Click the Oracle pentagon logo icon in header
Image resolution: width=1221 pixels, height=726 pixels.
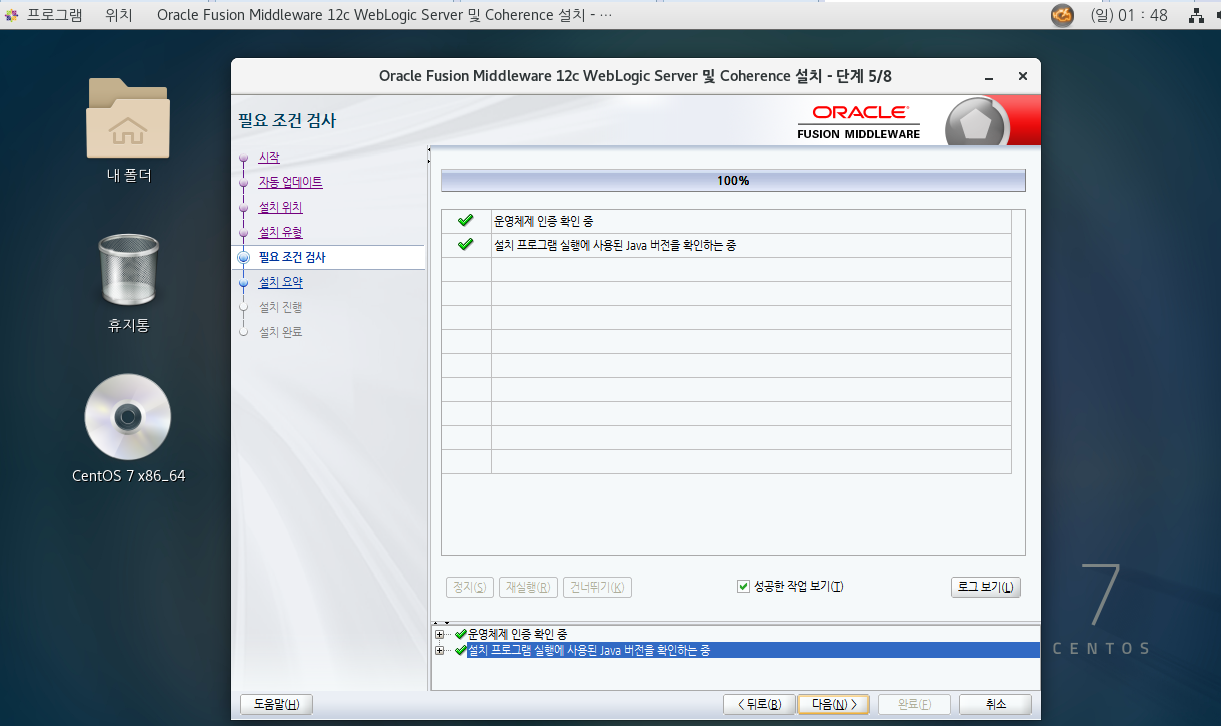click(x=975, y=124)
